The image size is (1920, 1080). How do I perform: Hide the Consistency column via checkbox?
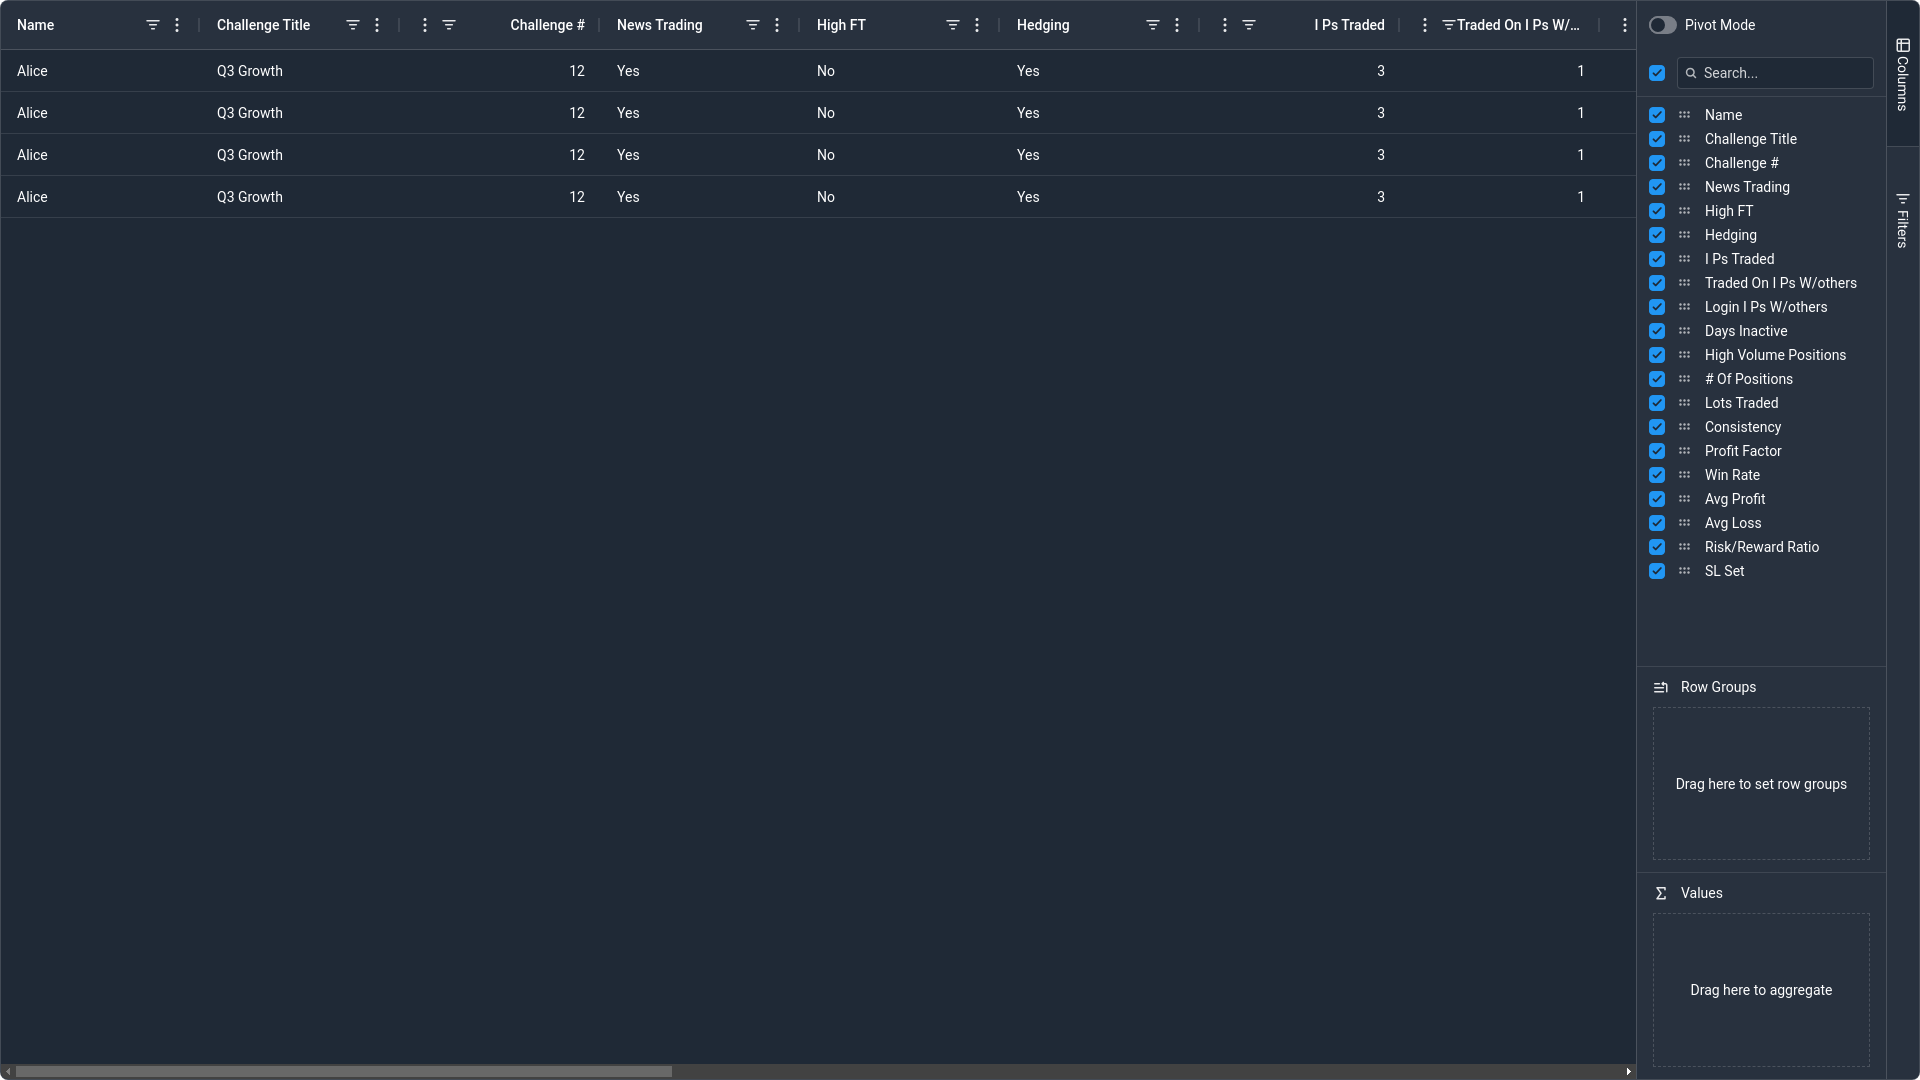point(1657,427)
